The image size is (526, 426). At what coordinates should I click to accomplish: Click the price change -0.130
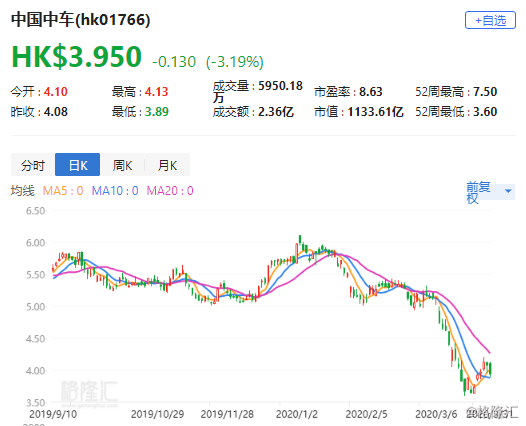(174, 62)
